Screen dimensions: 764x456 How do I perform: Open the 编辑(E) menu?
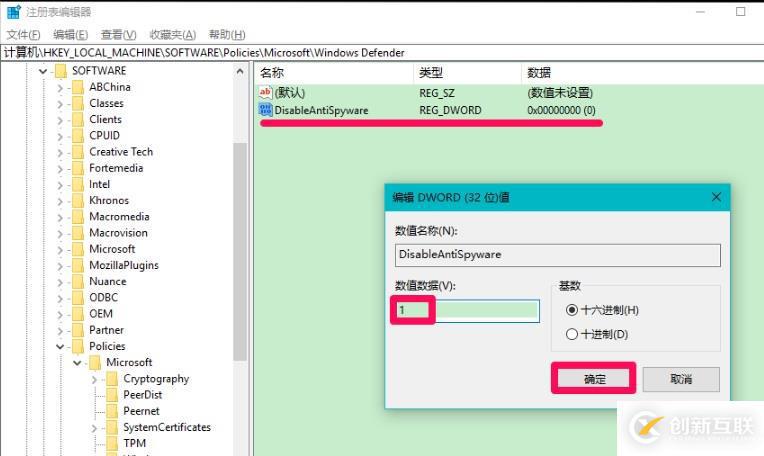[71, 35]
